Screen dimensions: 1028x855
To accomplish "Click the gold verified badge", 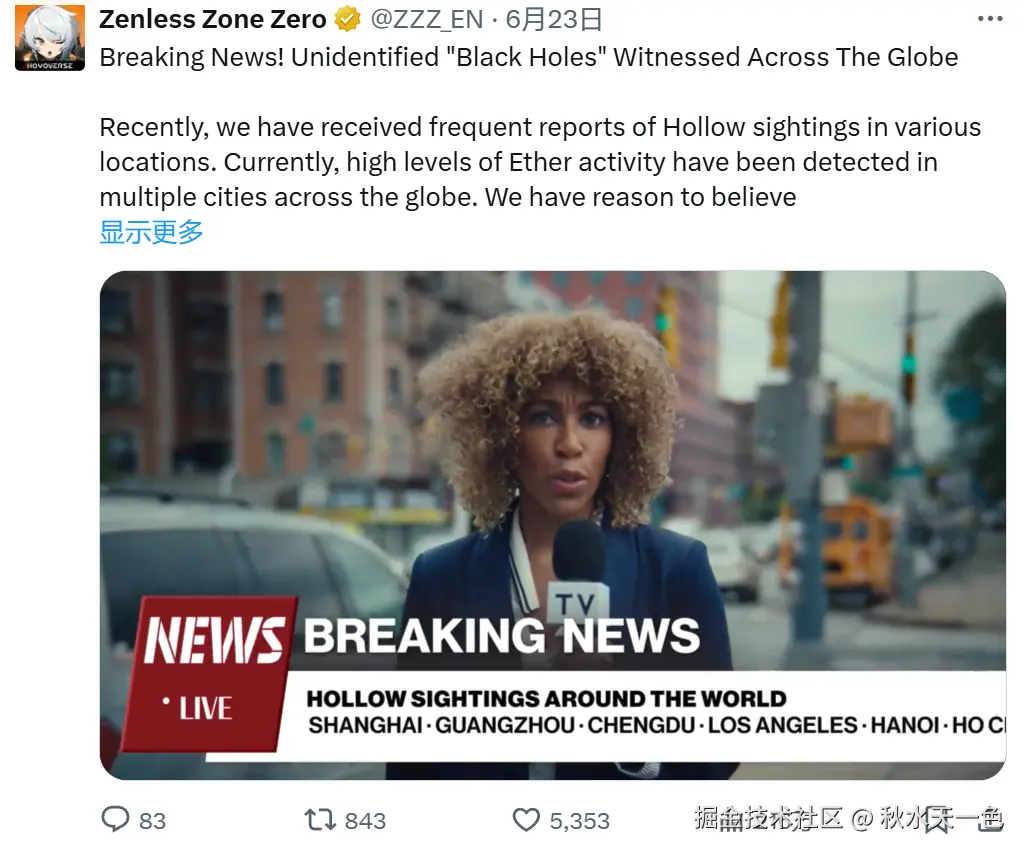I will [x=347, y=20].
